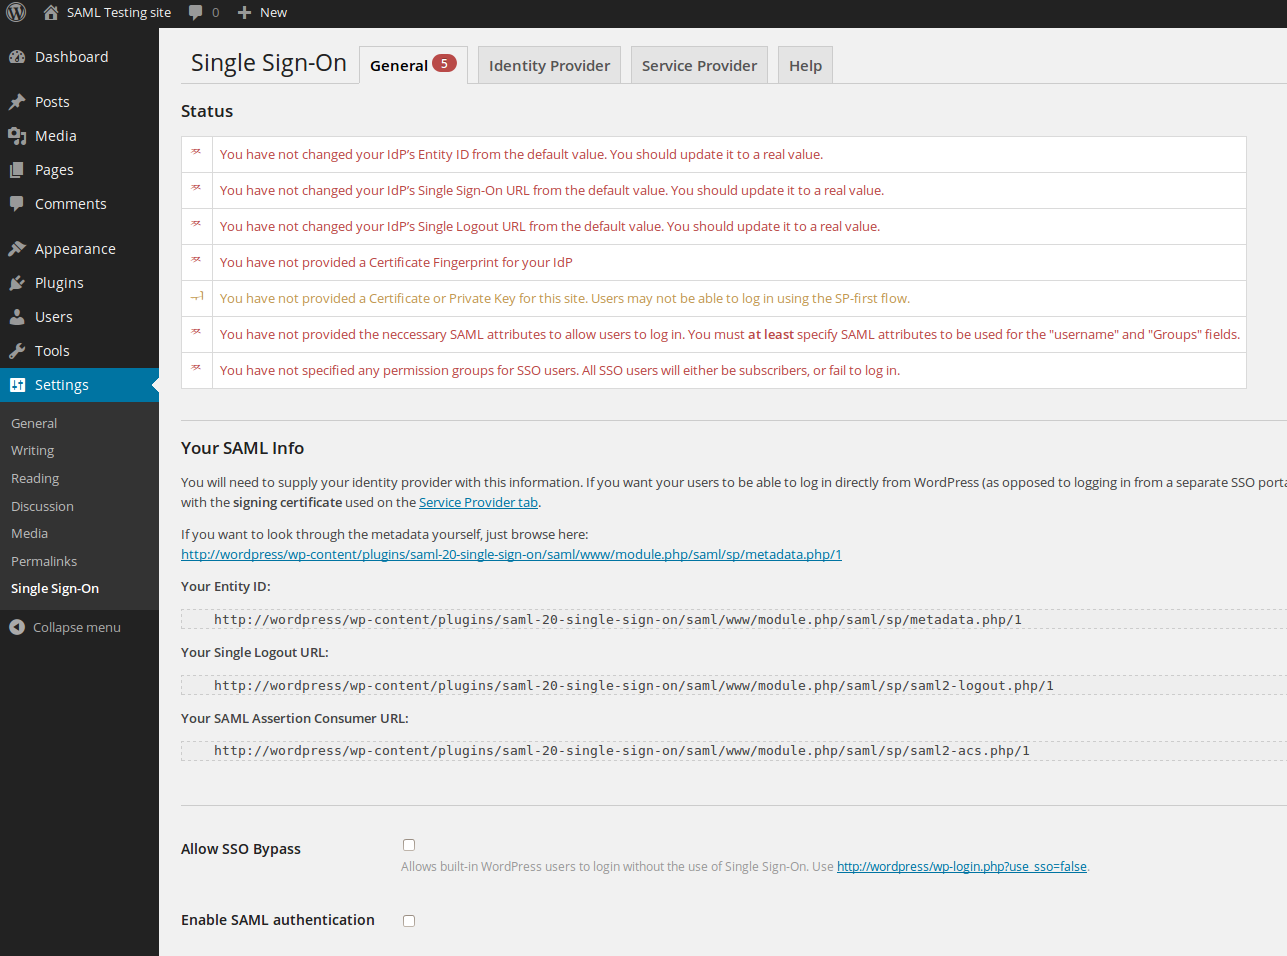1287x956 pixels.
Task: Open Single Sign-On settings submenu item
Action: 55,589
